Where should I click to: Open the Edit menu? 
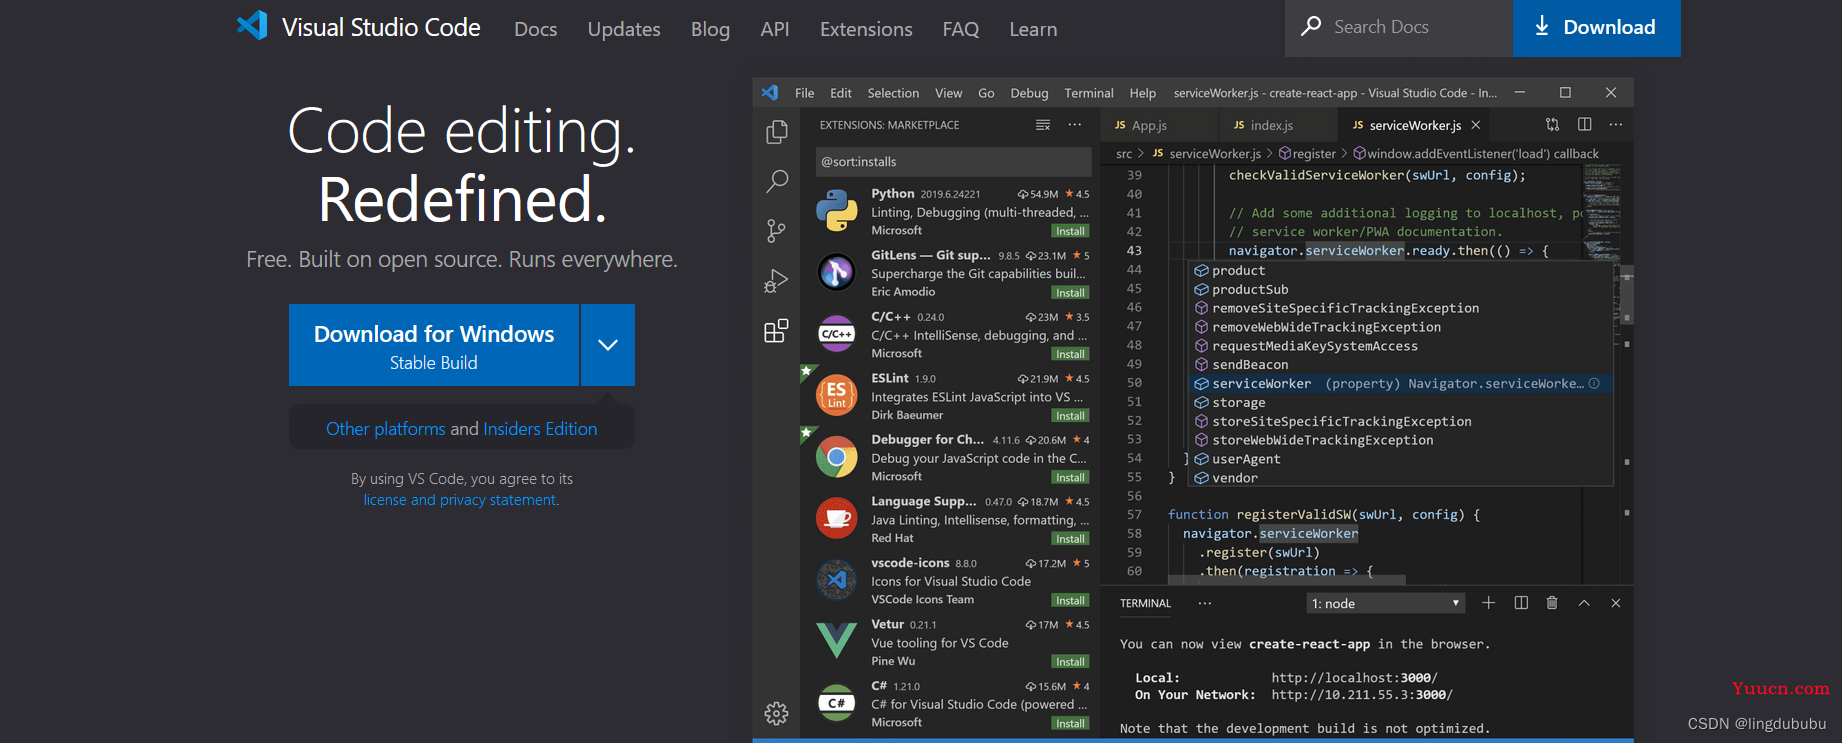click(841, 93)
